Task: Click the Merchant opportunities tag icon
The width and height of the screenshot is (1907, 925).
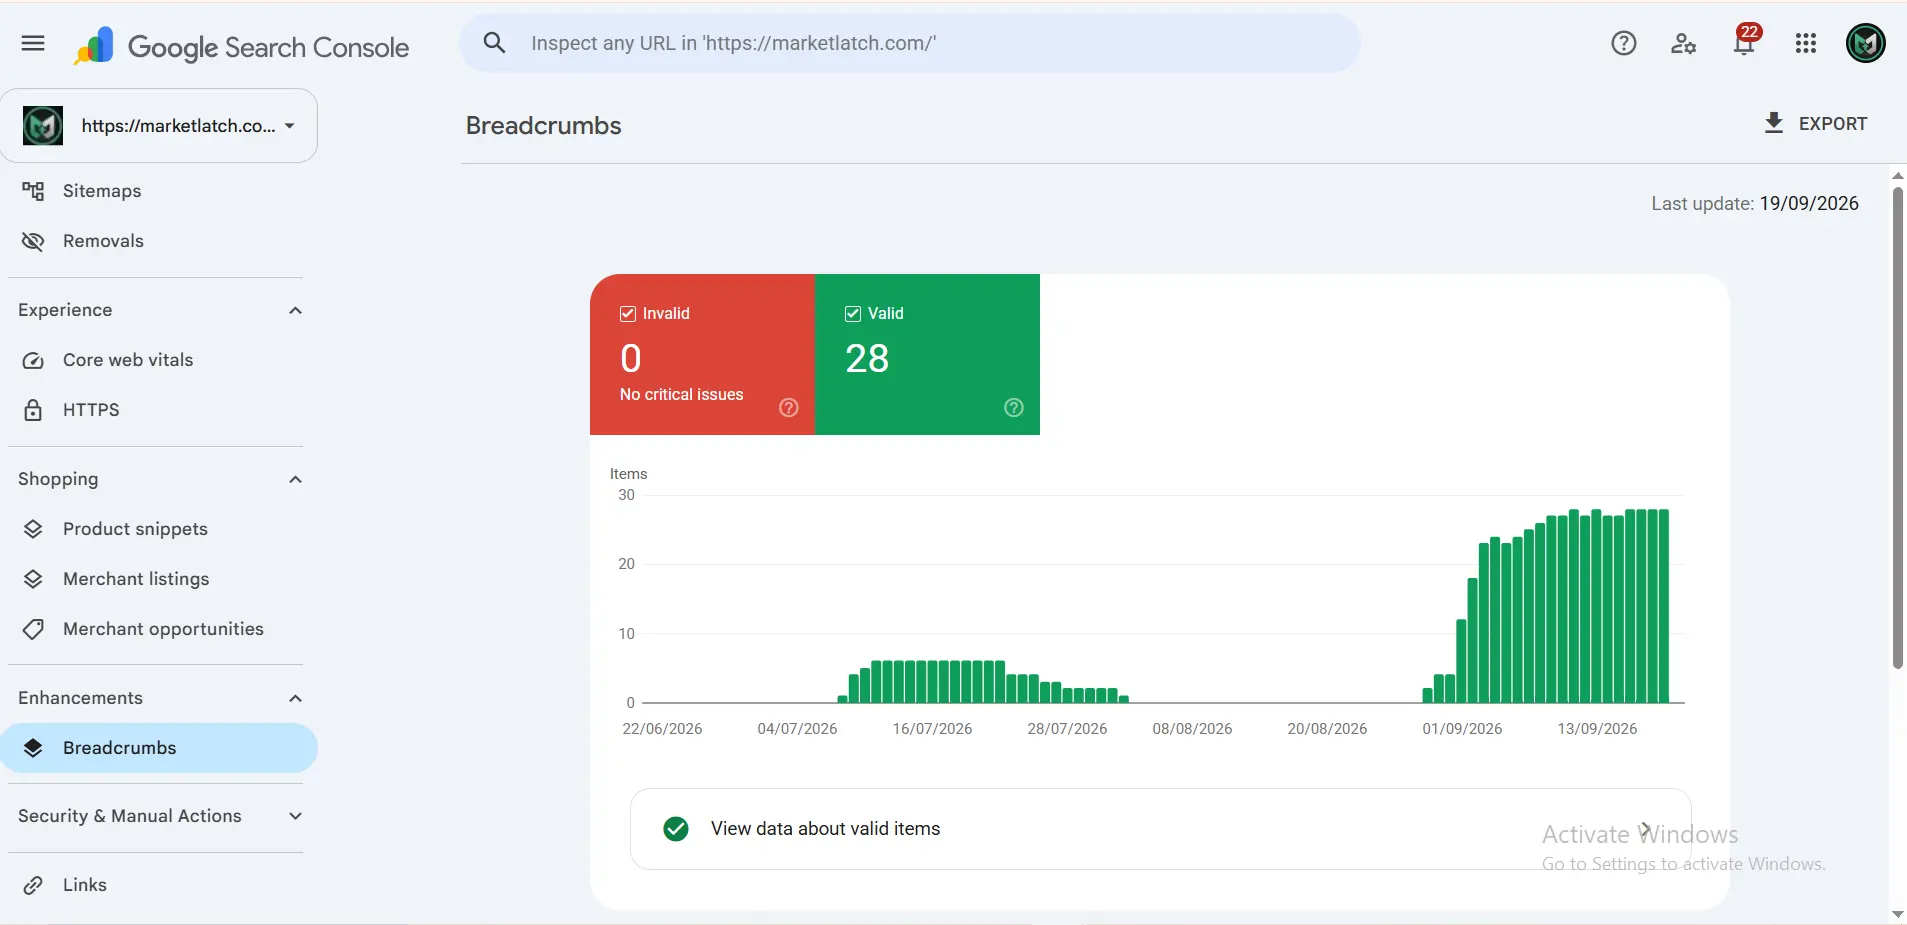Action: coord(33,629)
